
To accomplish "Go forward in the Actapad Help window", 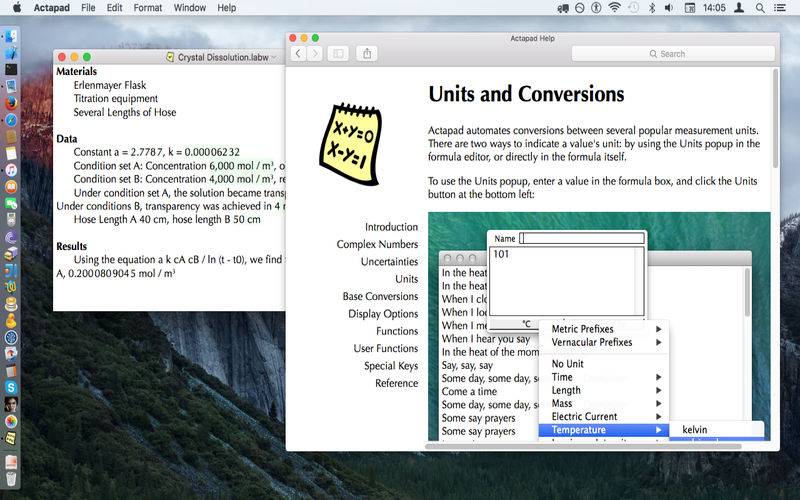I will point(315,54).
